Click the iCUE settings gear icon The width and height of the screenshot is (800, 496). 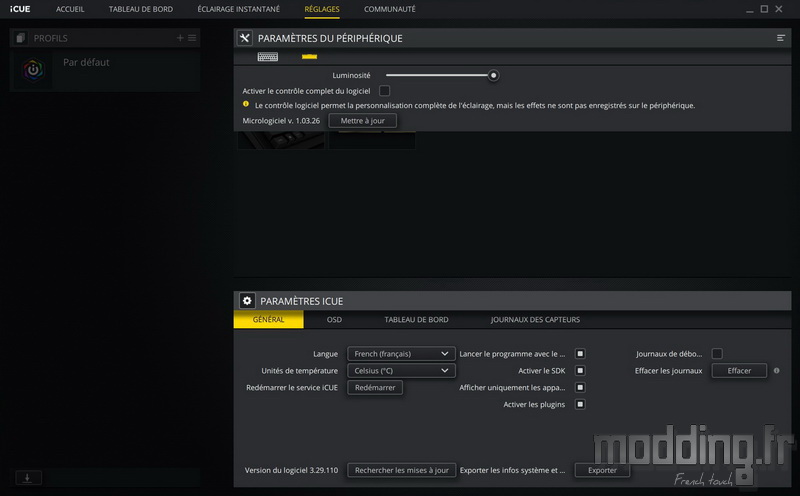pyautogui.click(x=247, y=301)
